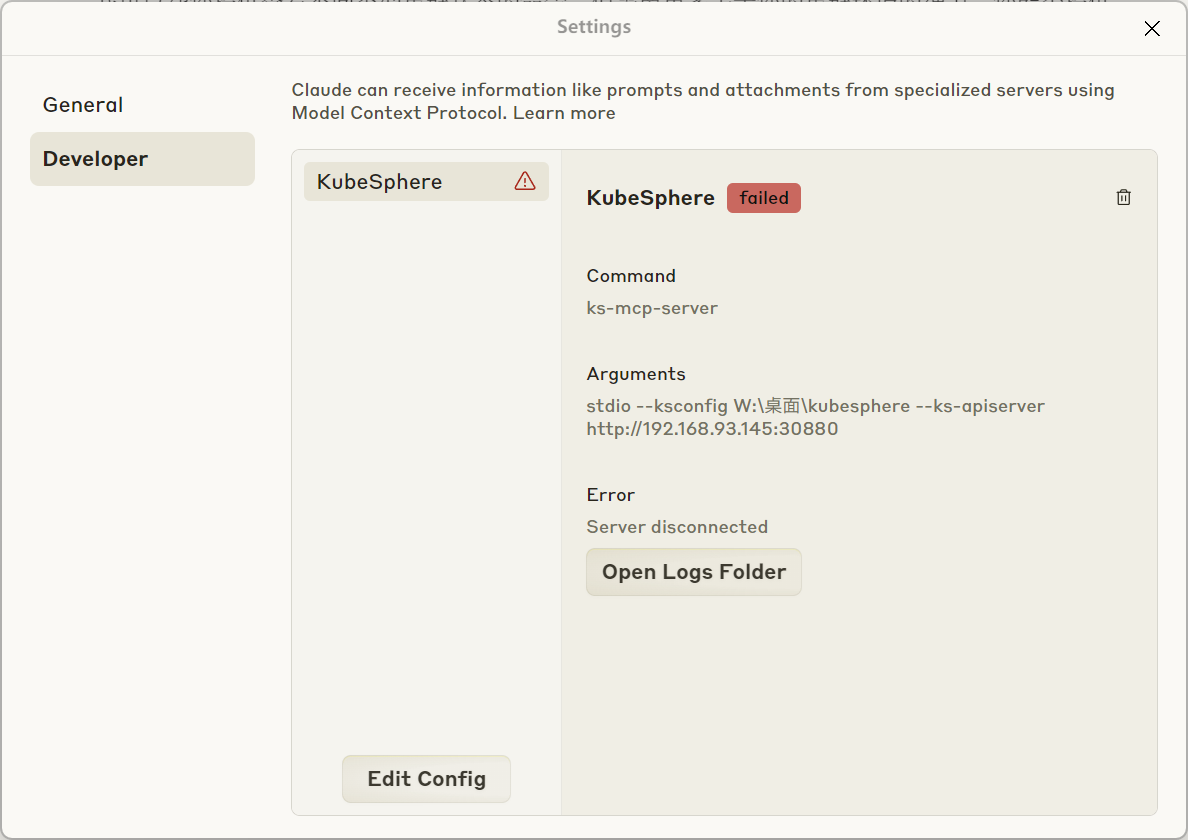Click the Error label
The image size is (1188, 840).
611,495
